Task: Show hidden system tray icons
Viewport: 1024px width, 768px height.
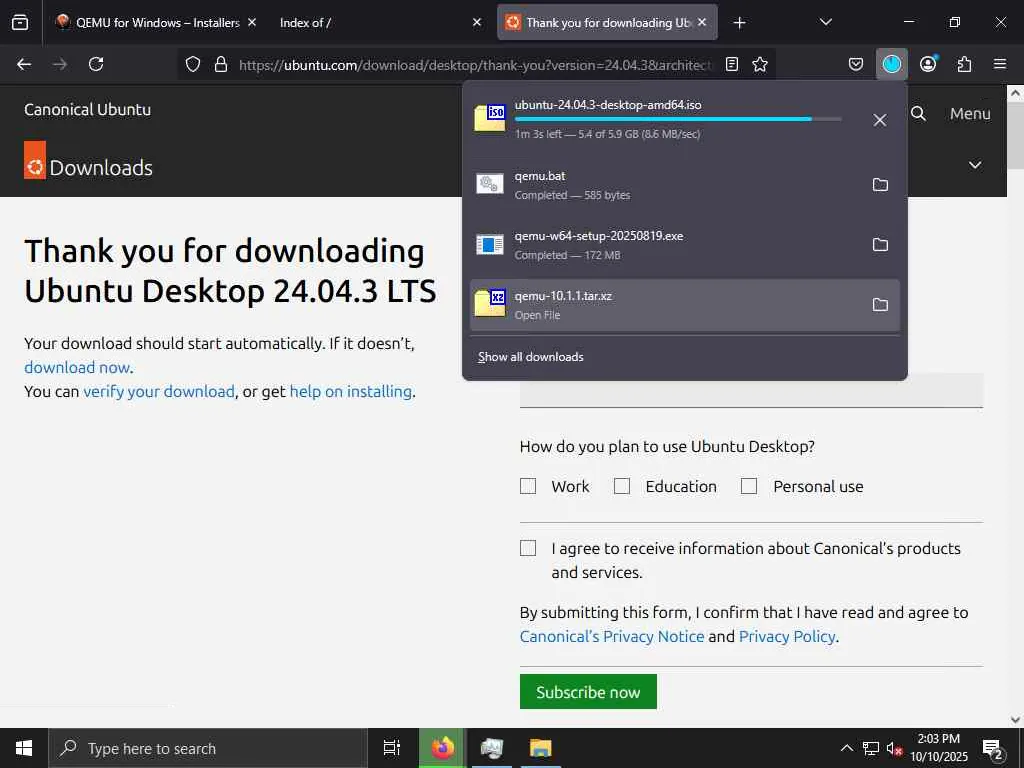Action: tap(846, 748)
